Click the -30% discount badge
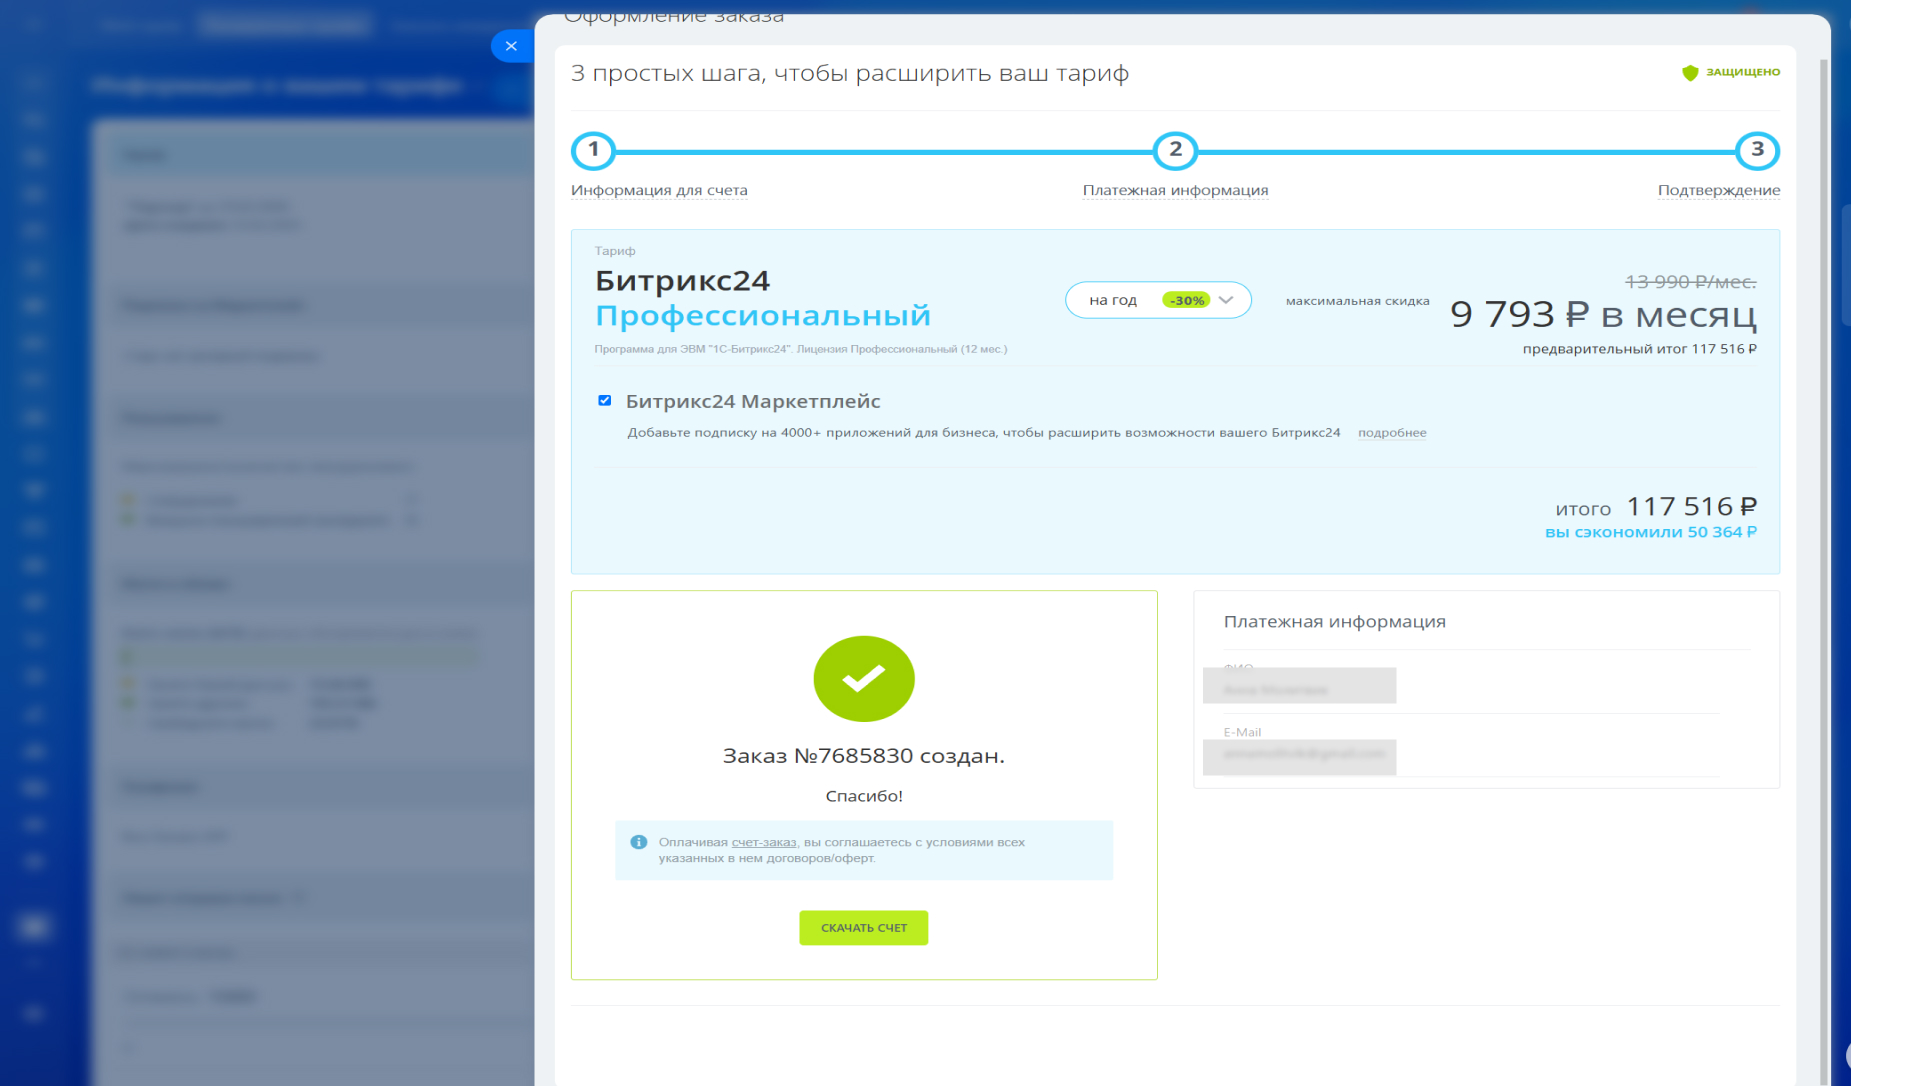This screenshot has width=1920, height=1086. pos(1186,300)
